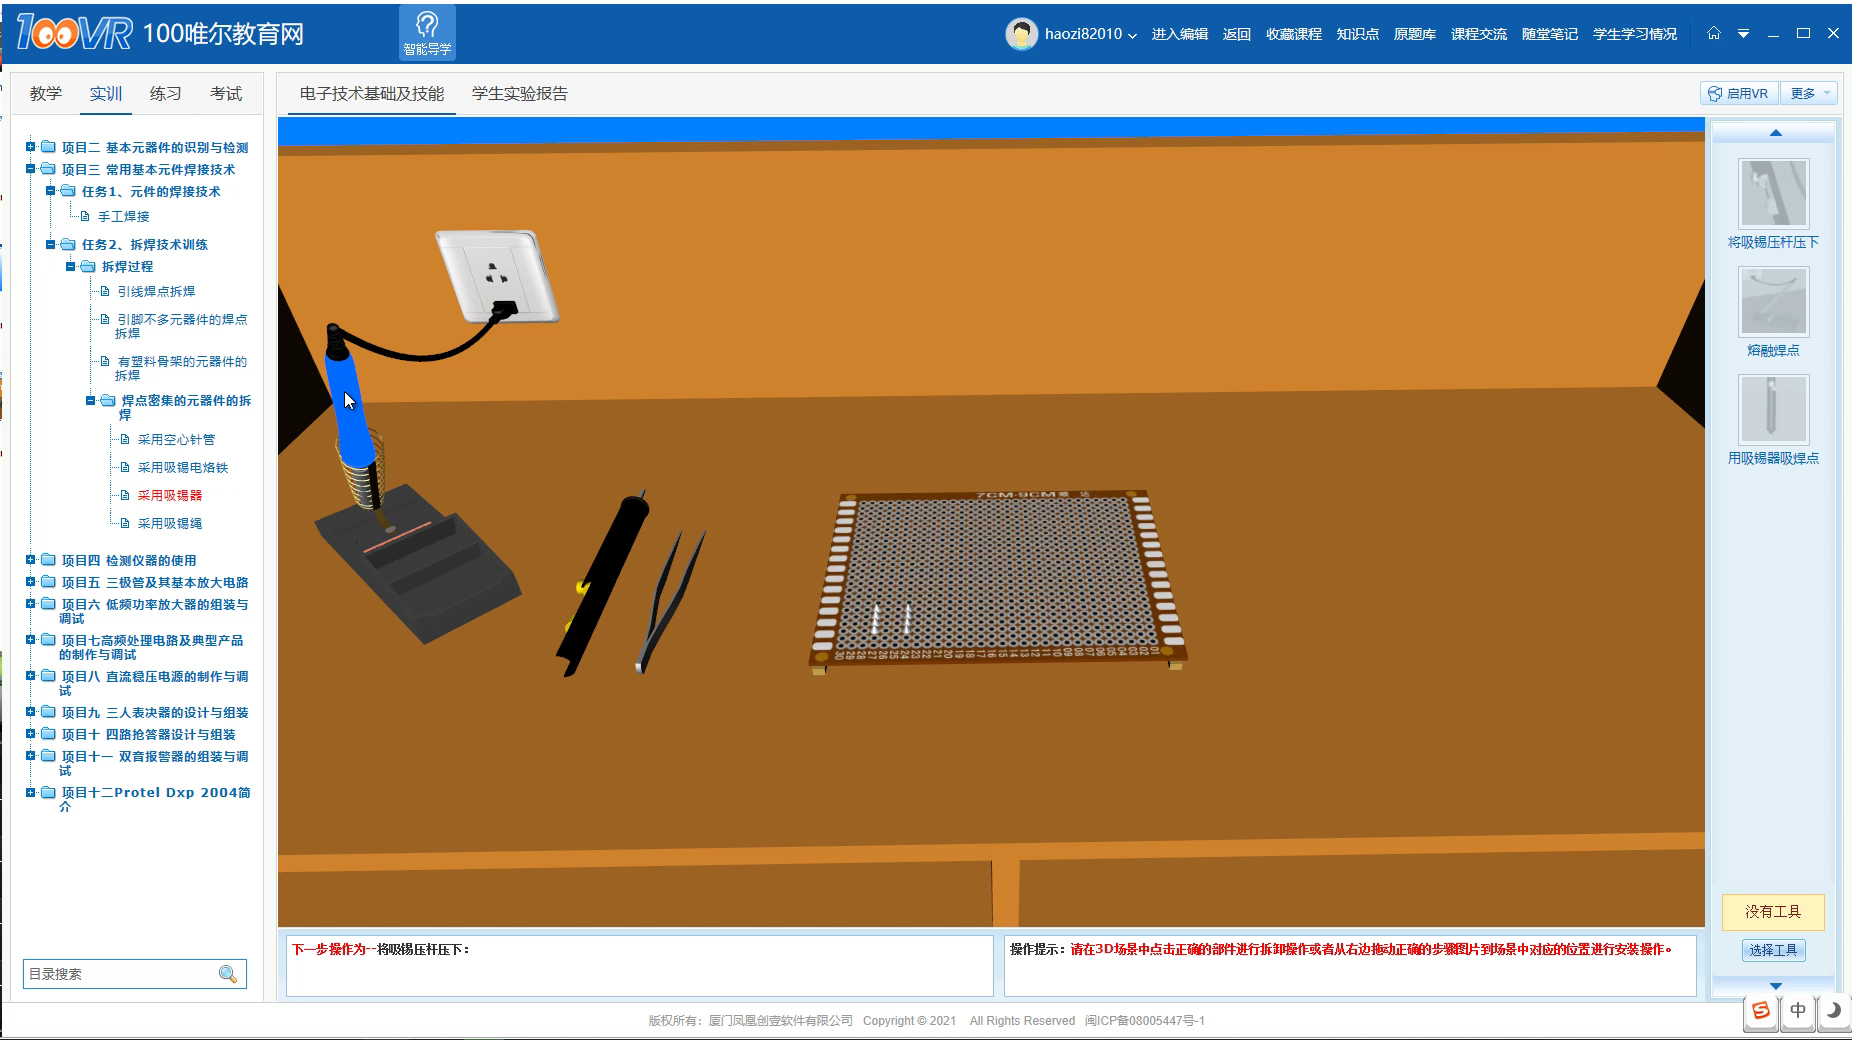The image size is (1852, 1040).
Task: Toggle the moon icon in input bar
Action: [x=1833, y=1011]
